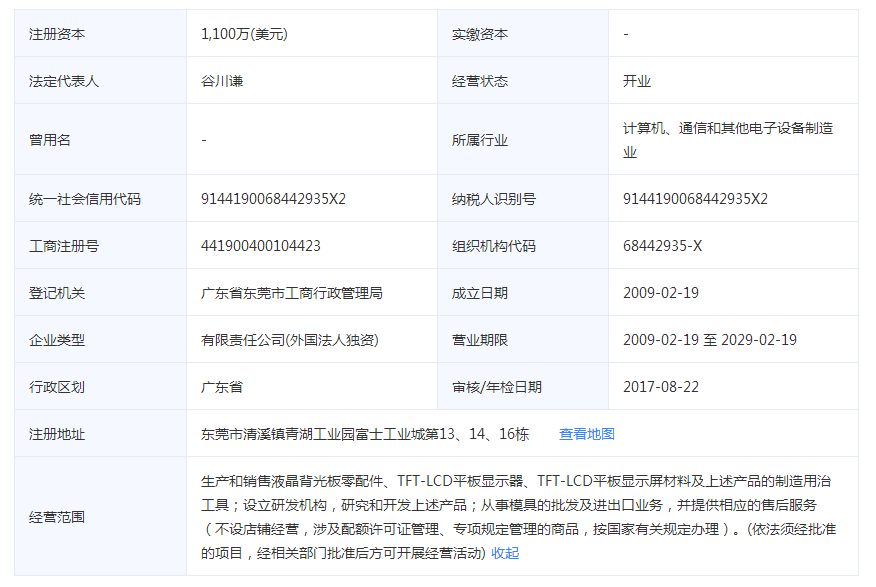Select business registration number 441900400104423
This screenshot has width=876, height=587.
tap(260, 246)
